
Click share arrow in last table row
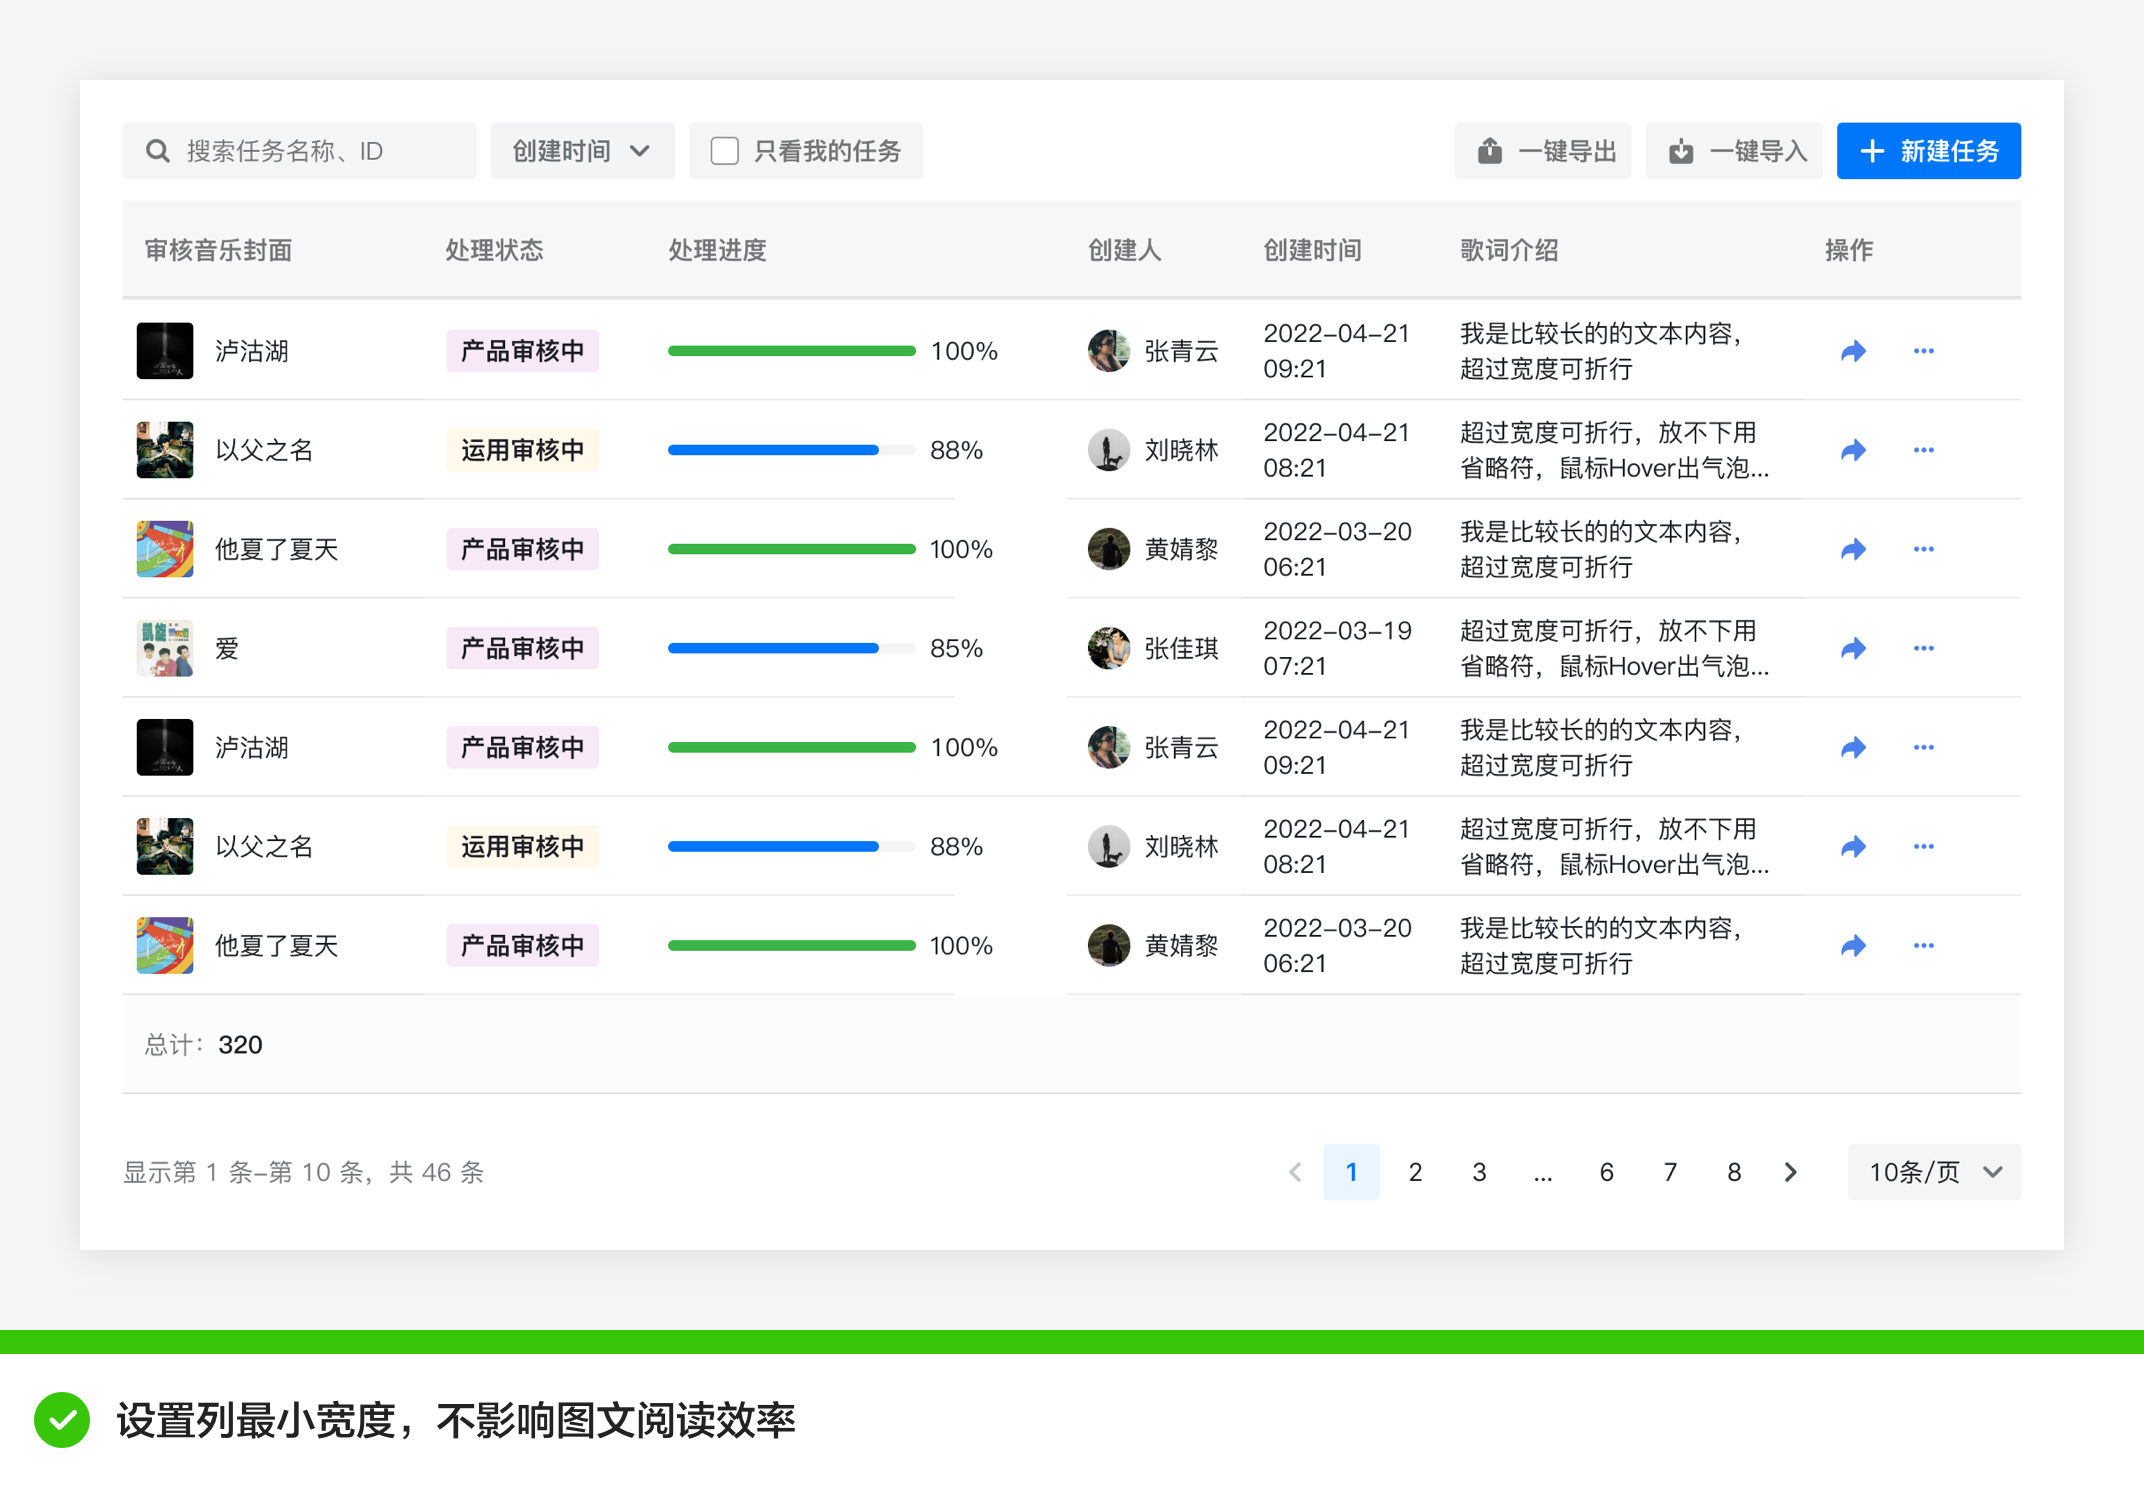pos(1853,945)
